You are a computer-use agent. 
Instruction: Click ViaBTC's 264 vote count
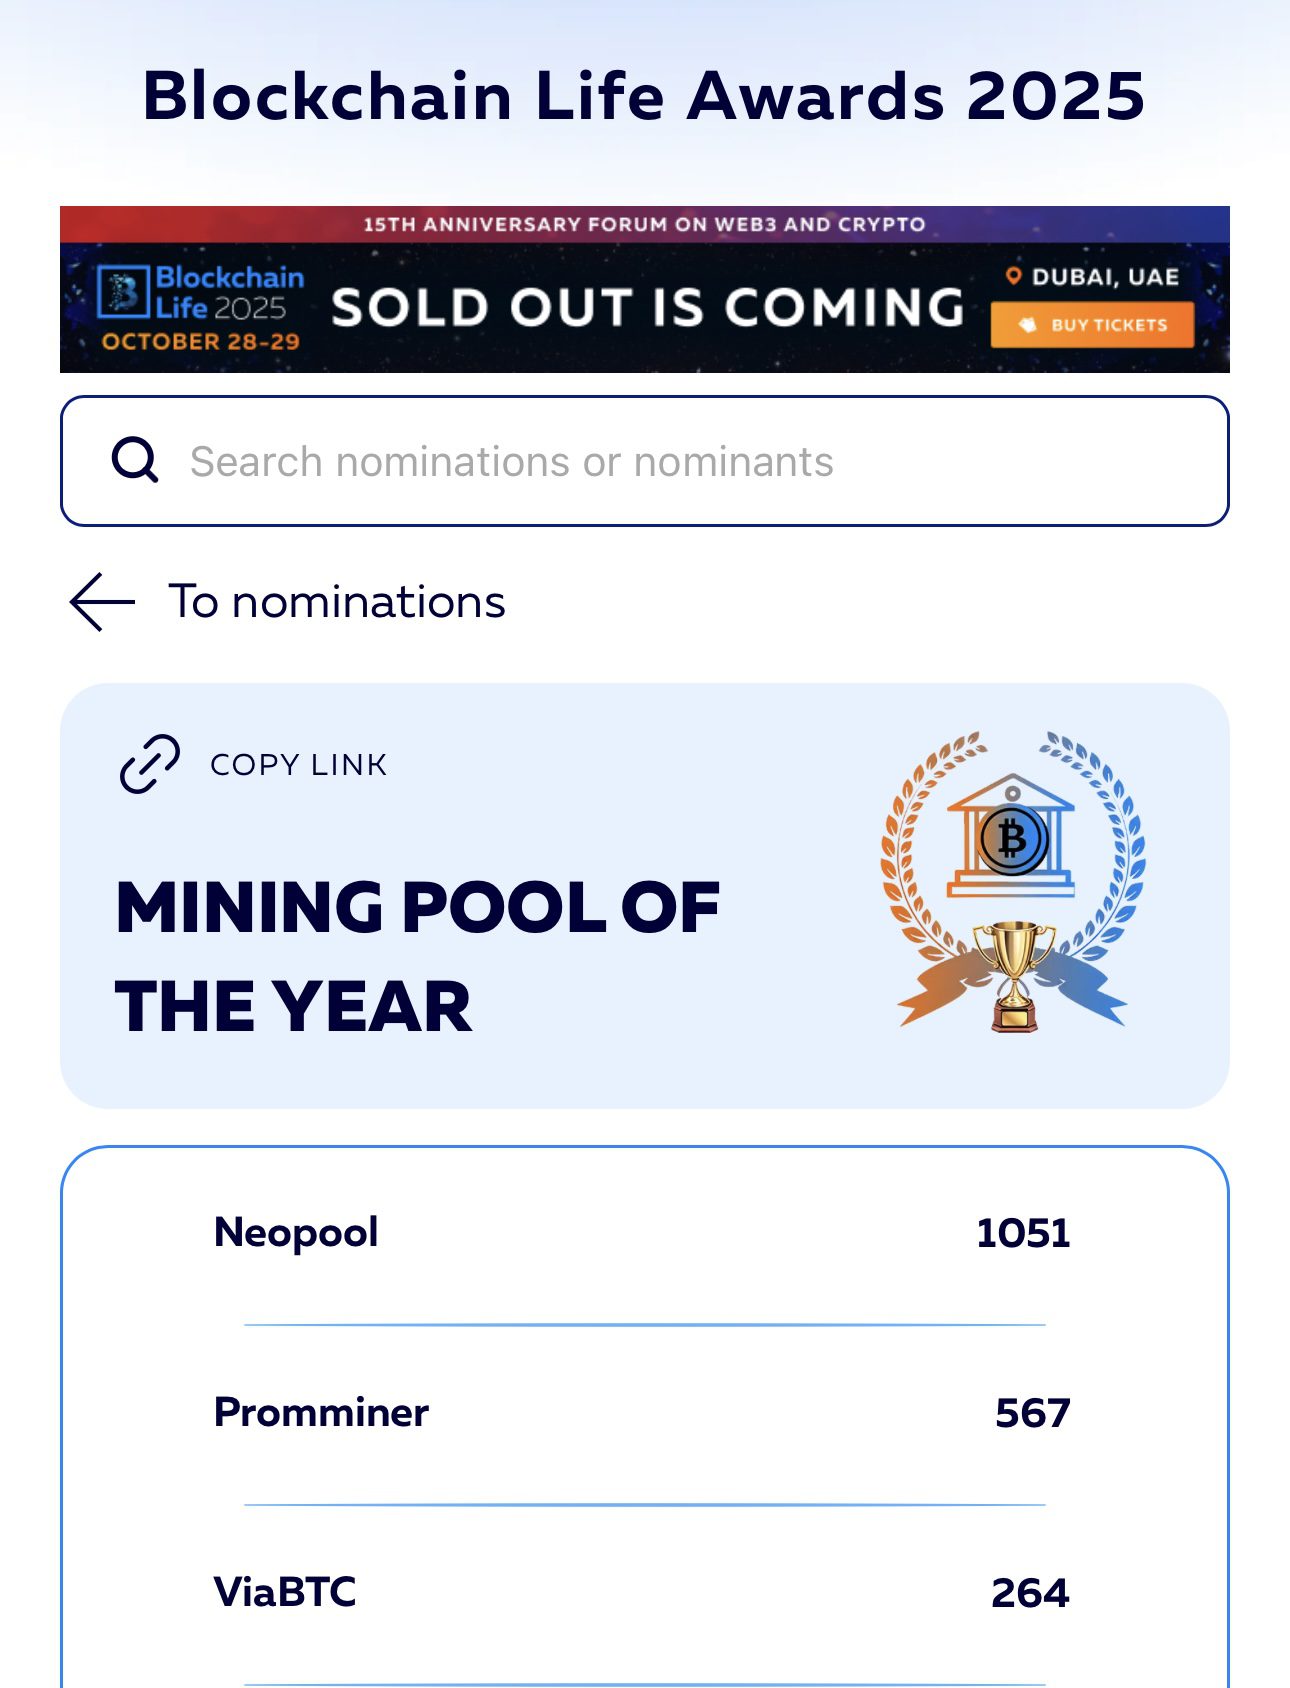click(x=1030, y=1593)
